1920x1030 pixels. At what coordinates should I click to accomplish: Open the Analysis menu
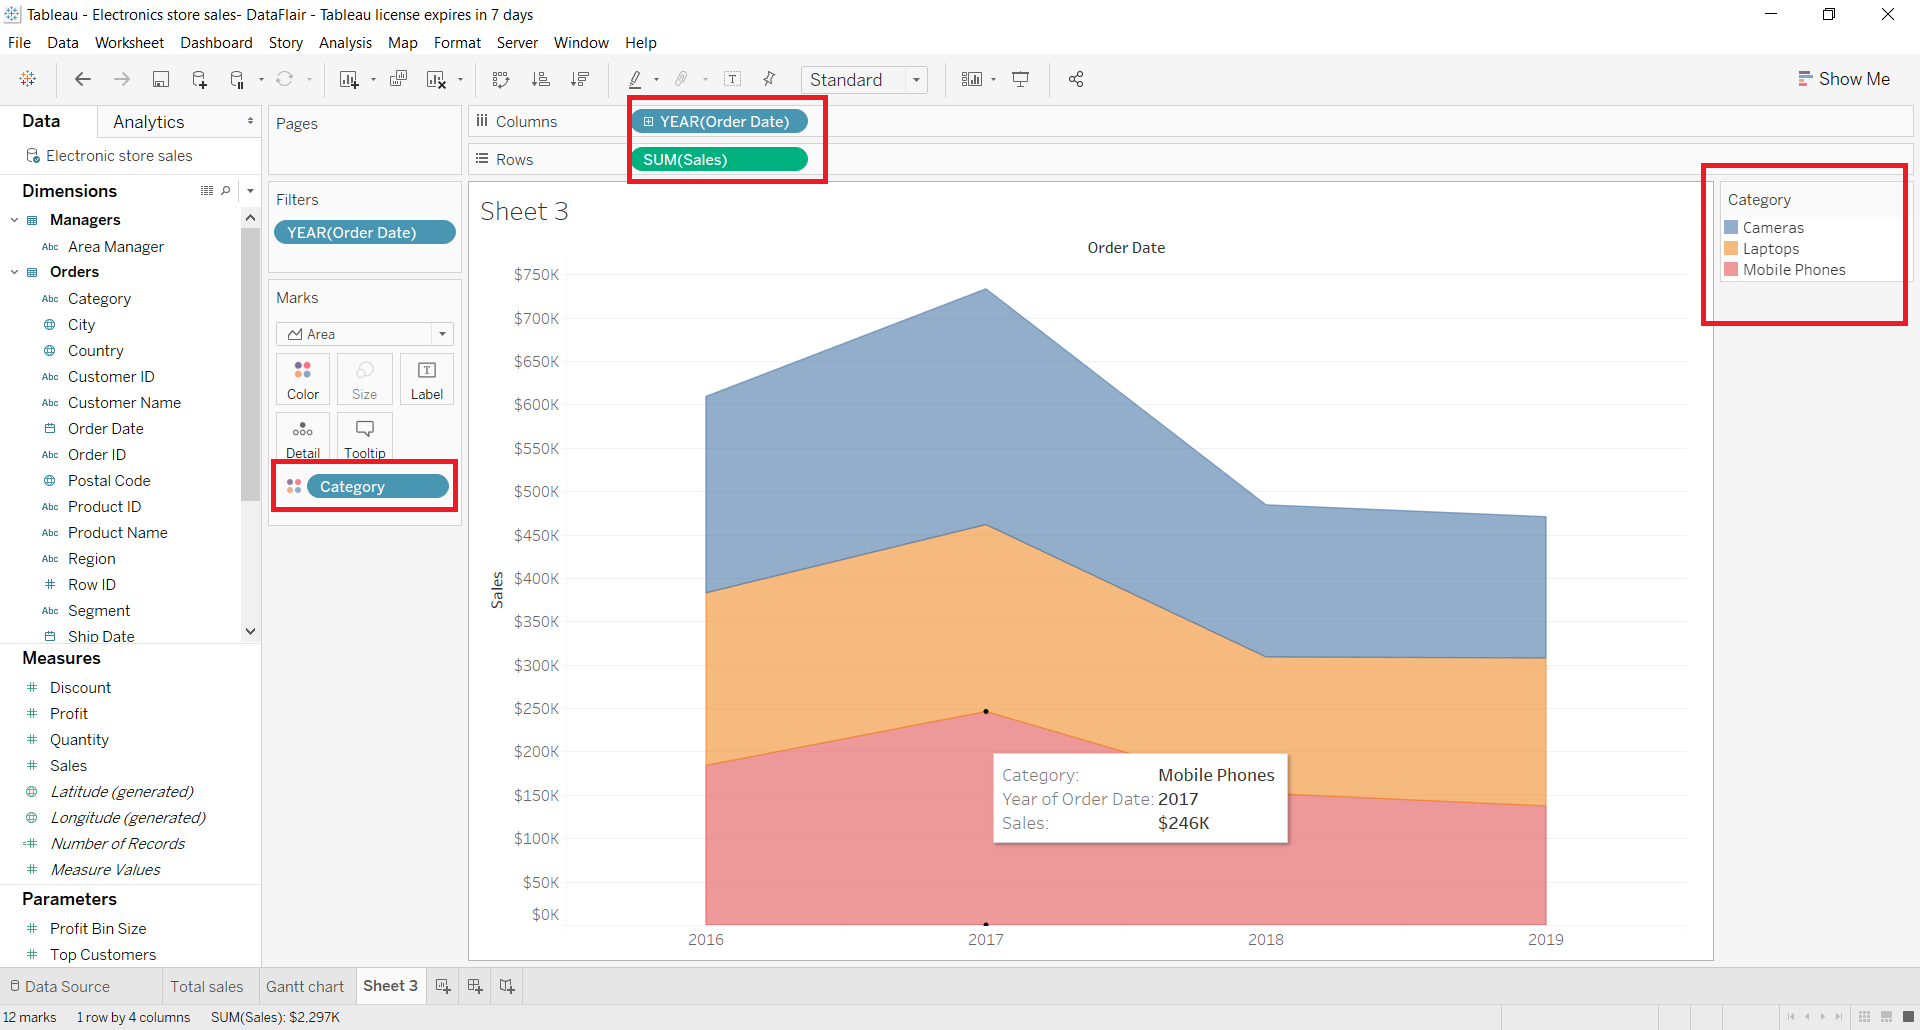coord(345,43)
